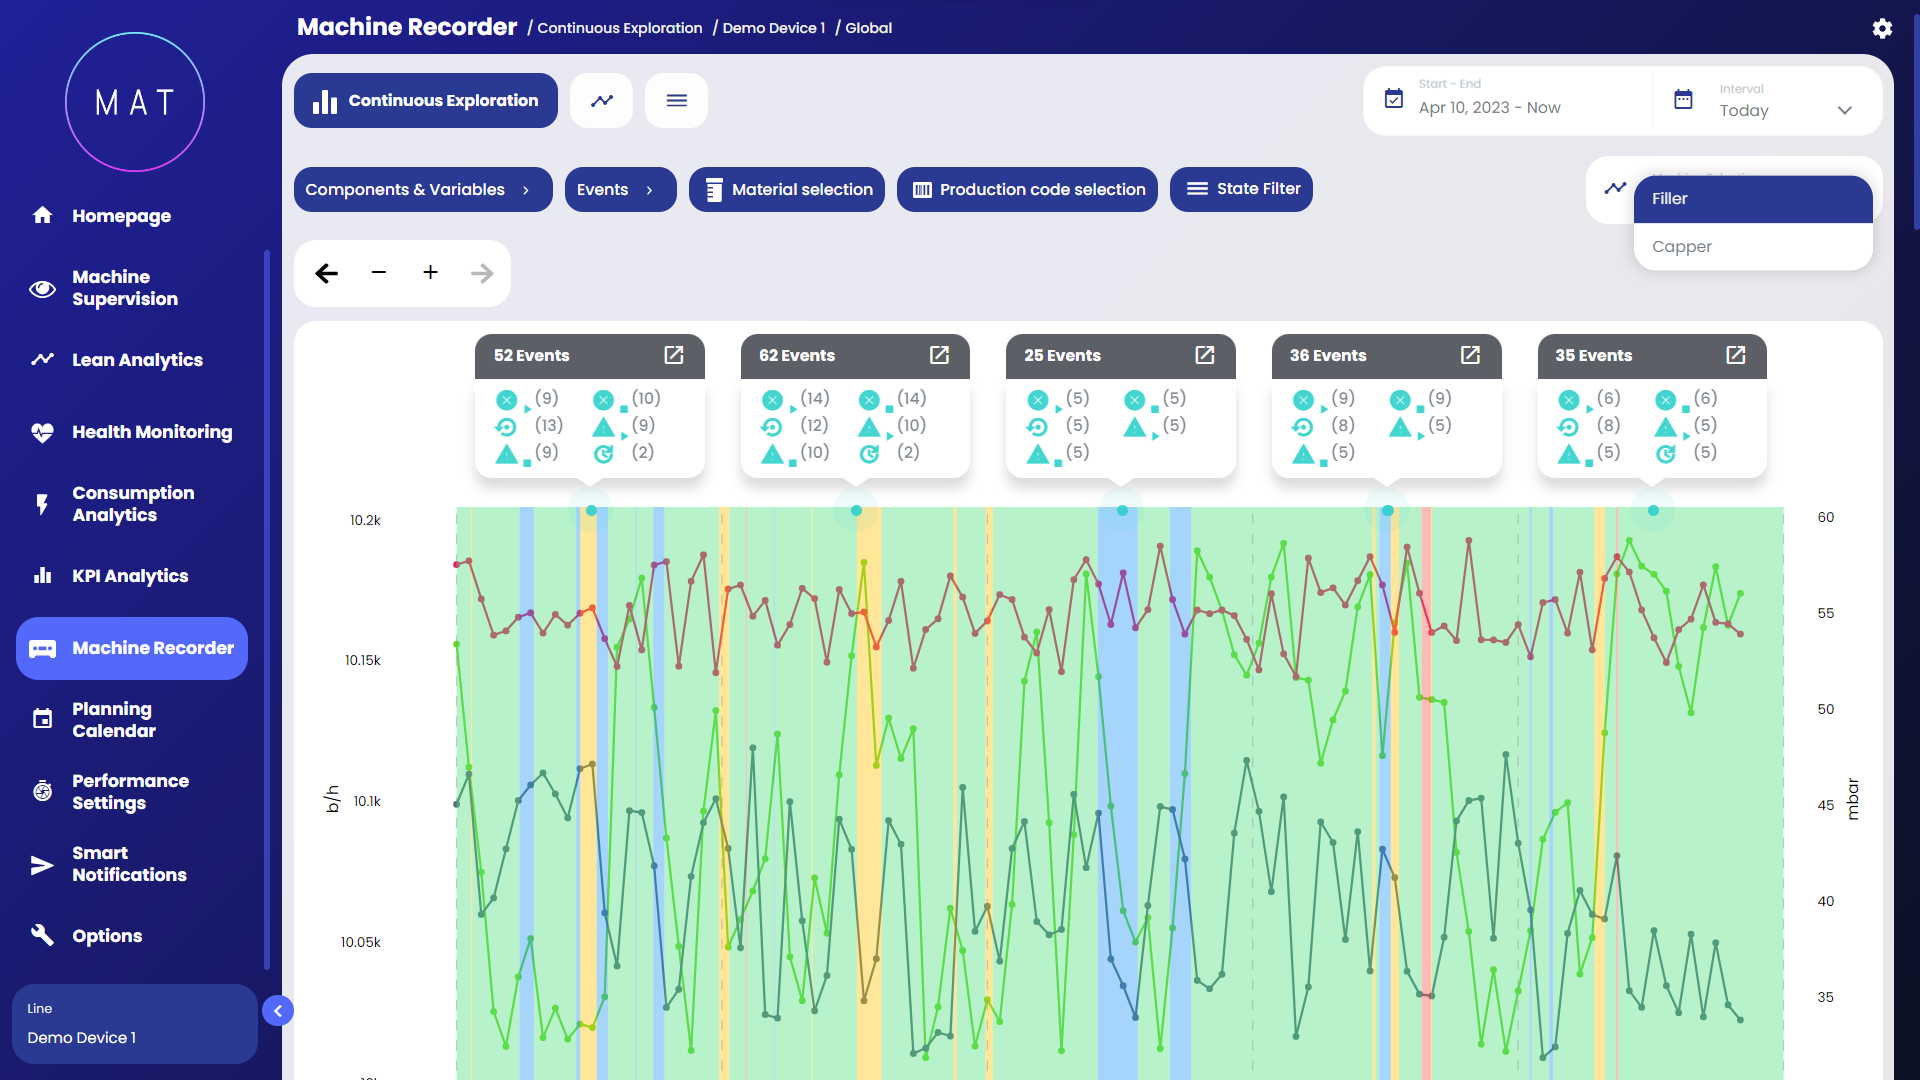Click the trend line chart view icon
The height and width of the screenshot is (1080, 1920).
click(x=602, y=100)
